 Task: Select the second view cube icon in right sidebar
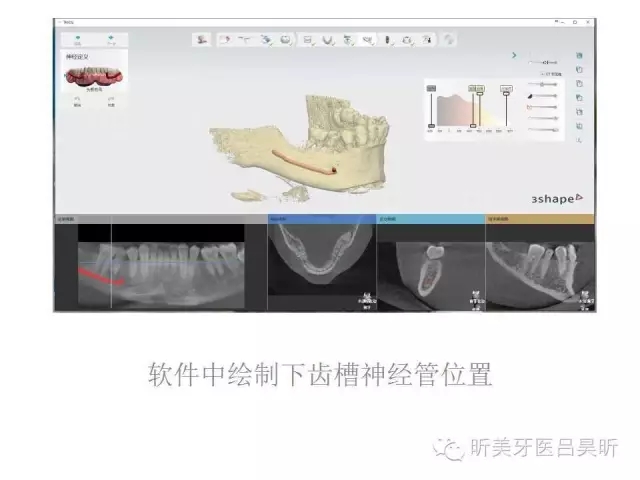pyautogui.click(x=580, y=70)
